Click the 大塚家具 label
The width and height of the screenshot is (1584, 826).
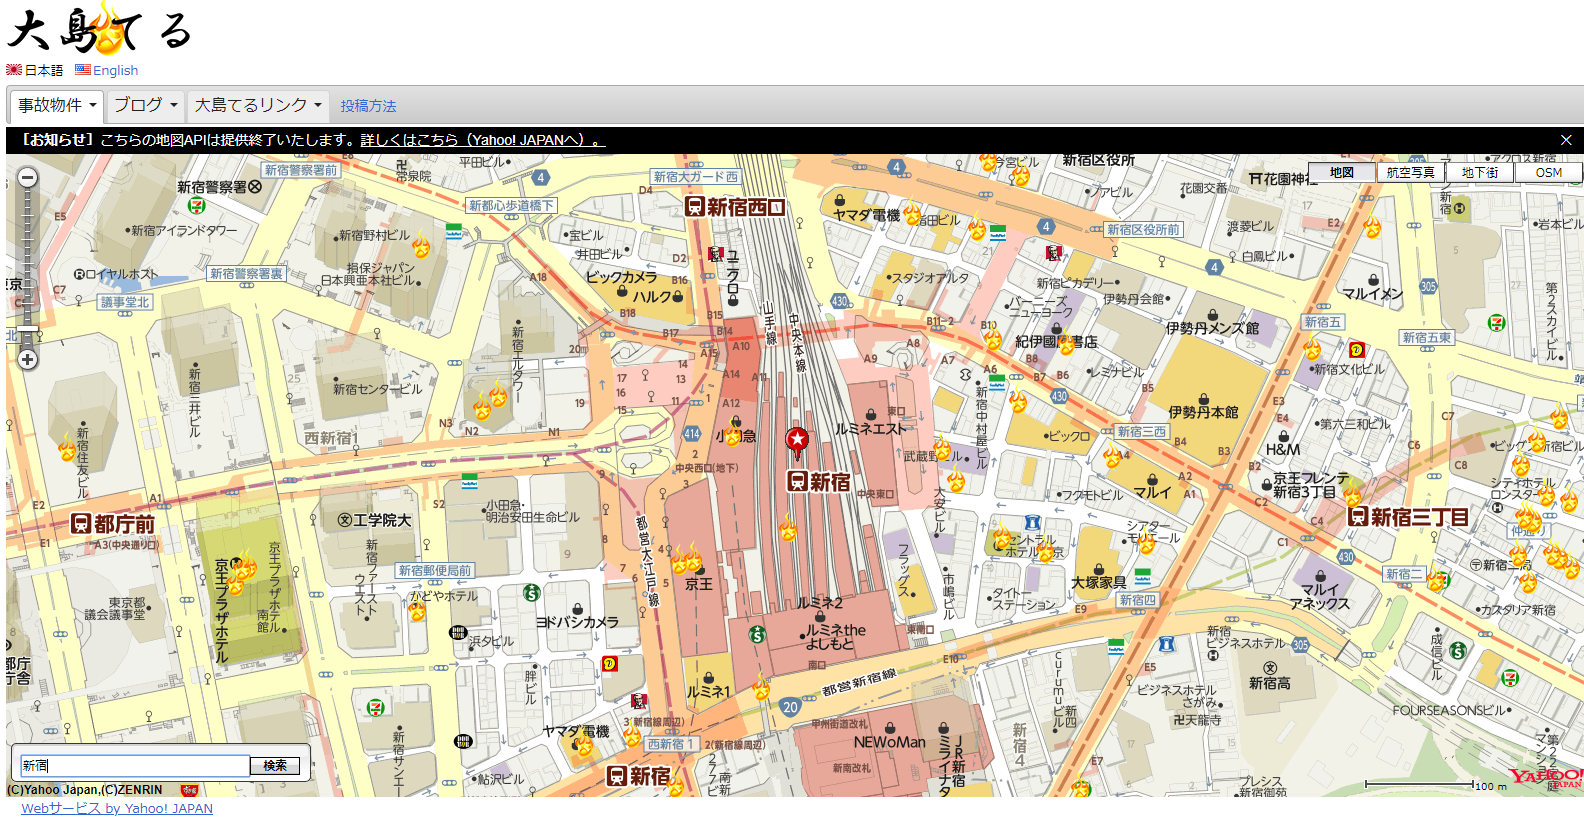pyautogui.click(x=1099, y=583)
